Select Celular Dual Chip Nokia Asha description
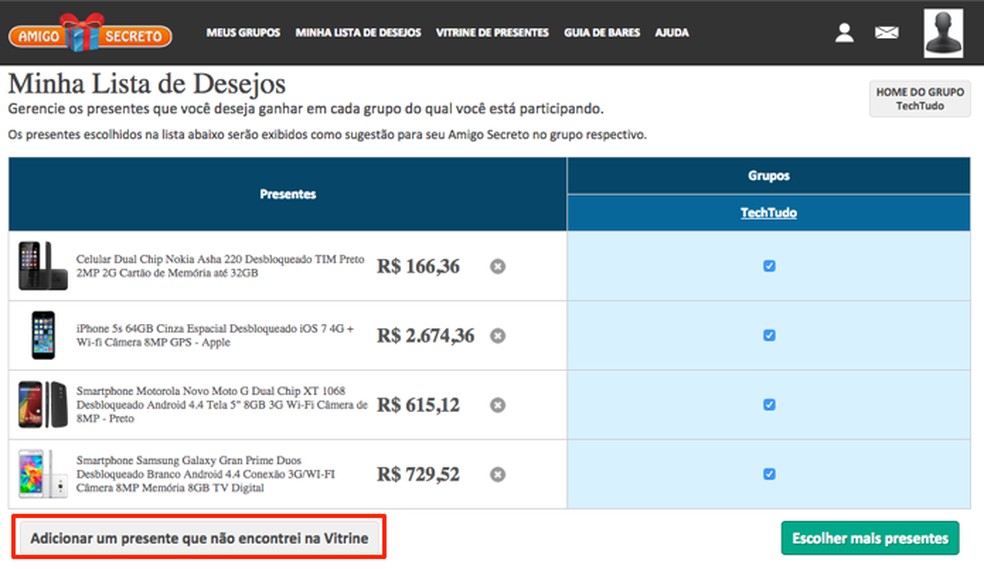Screen dimensions: 984x569 point(220,266)
